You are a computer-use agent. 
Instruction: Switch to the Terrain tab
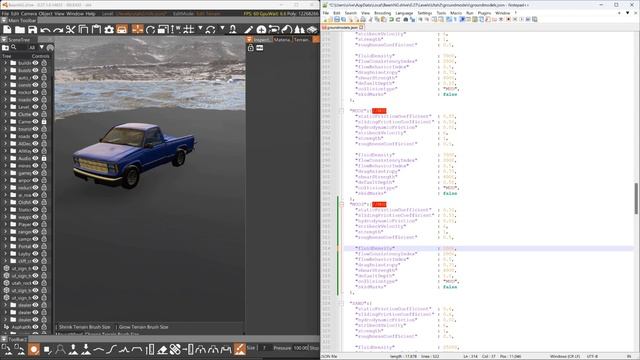coord(301,40)
